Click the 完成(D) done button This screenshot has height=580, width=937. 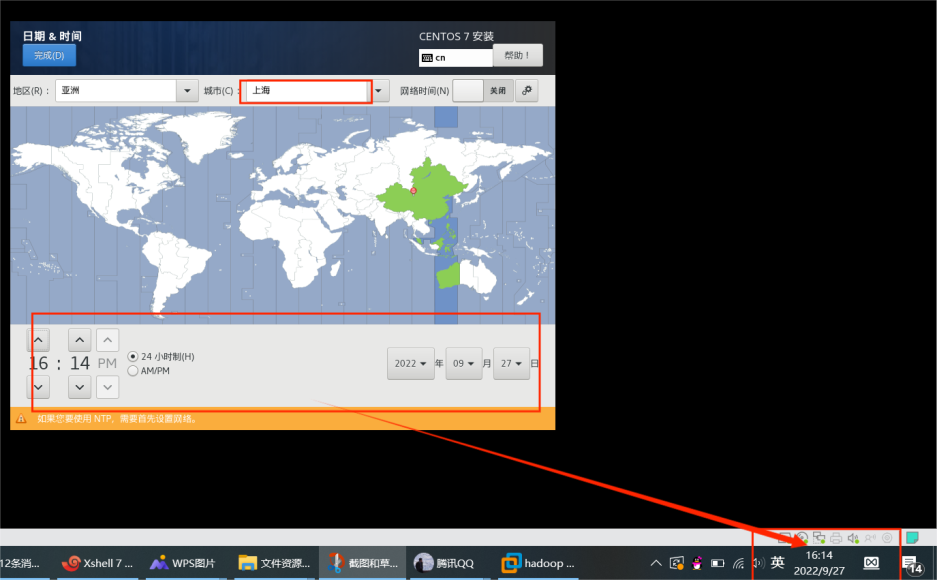coord(49,56)
